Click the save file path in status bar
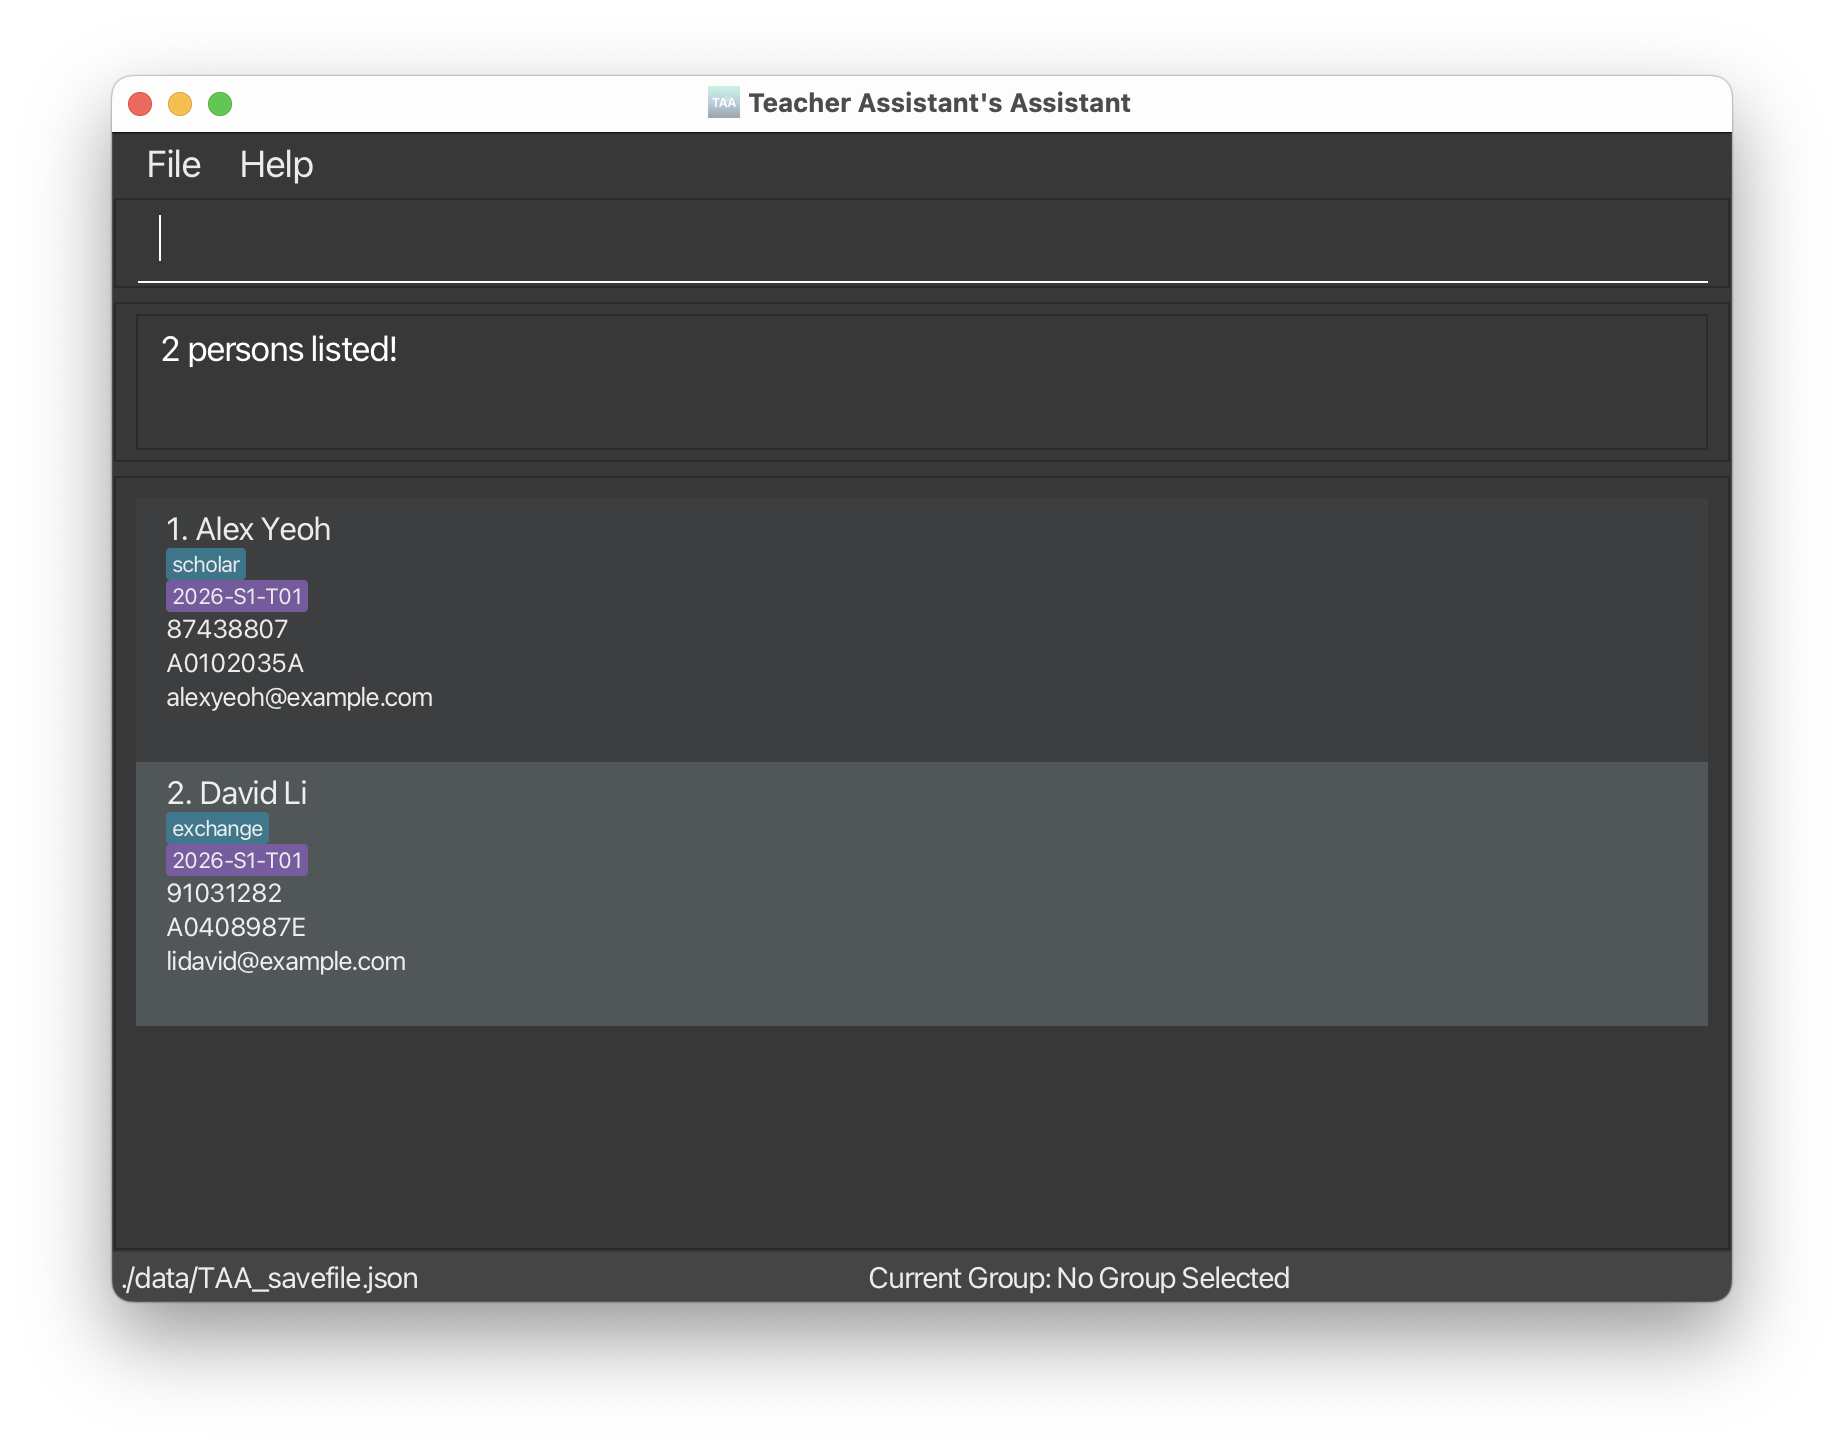This screenshot has height=1450, width=1844. click(x=270, y=1278)
